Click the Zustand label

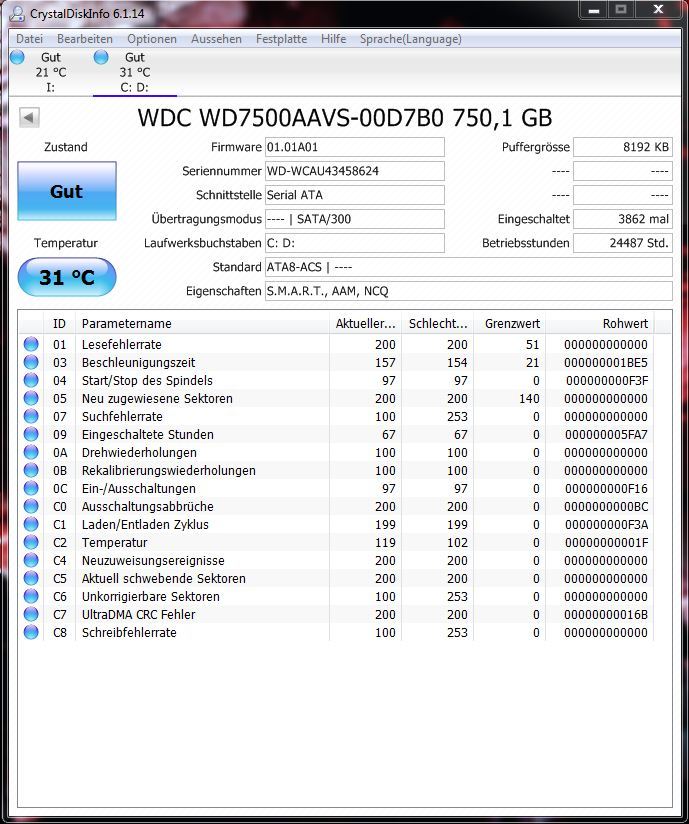point(66,147)
